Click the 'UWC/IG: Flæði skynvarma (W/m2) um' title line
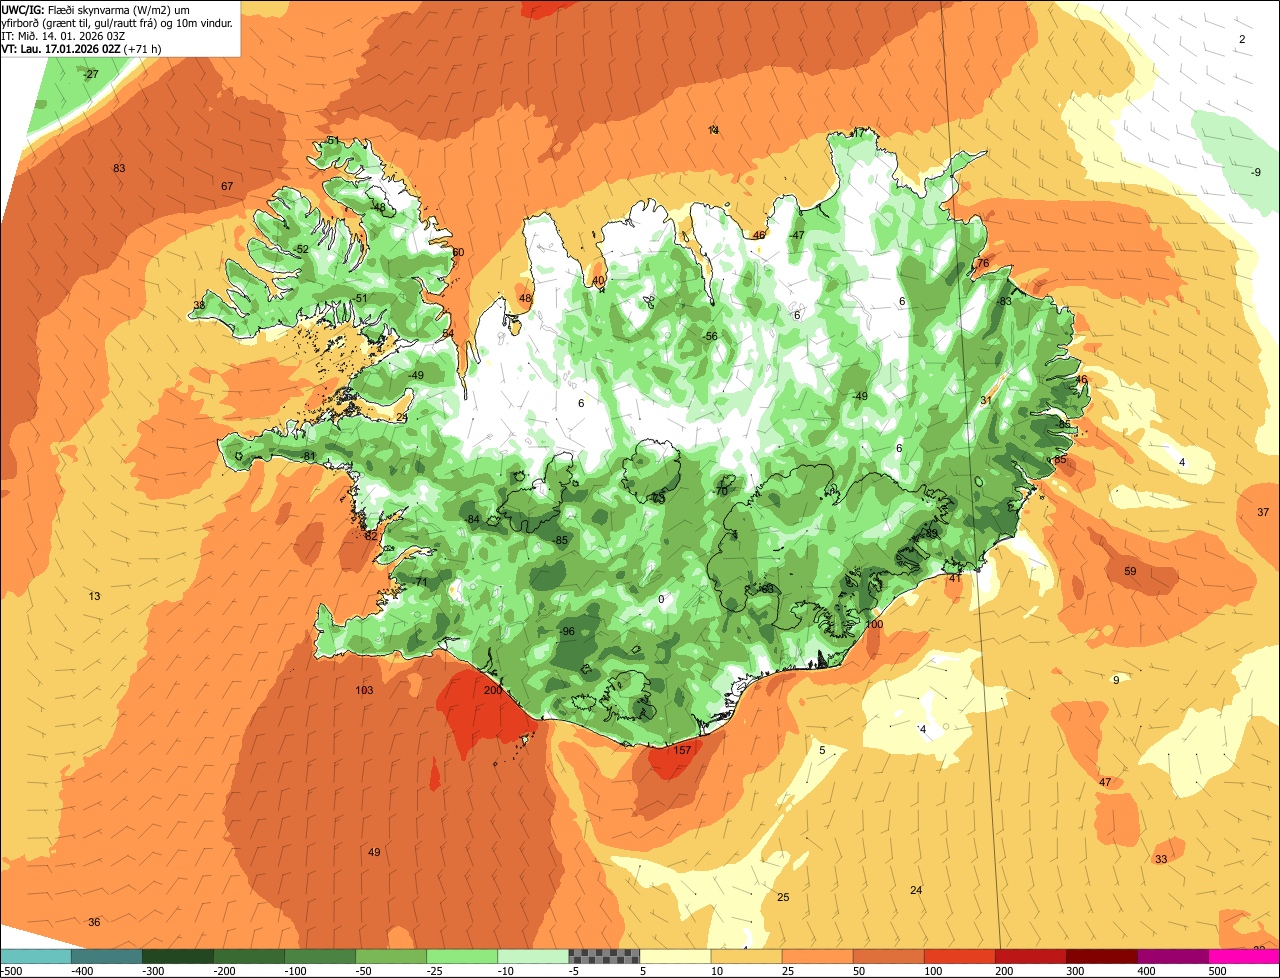1280x978 pixels. point(96,9)
